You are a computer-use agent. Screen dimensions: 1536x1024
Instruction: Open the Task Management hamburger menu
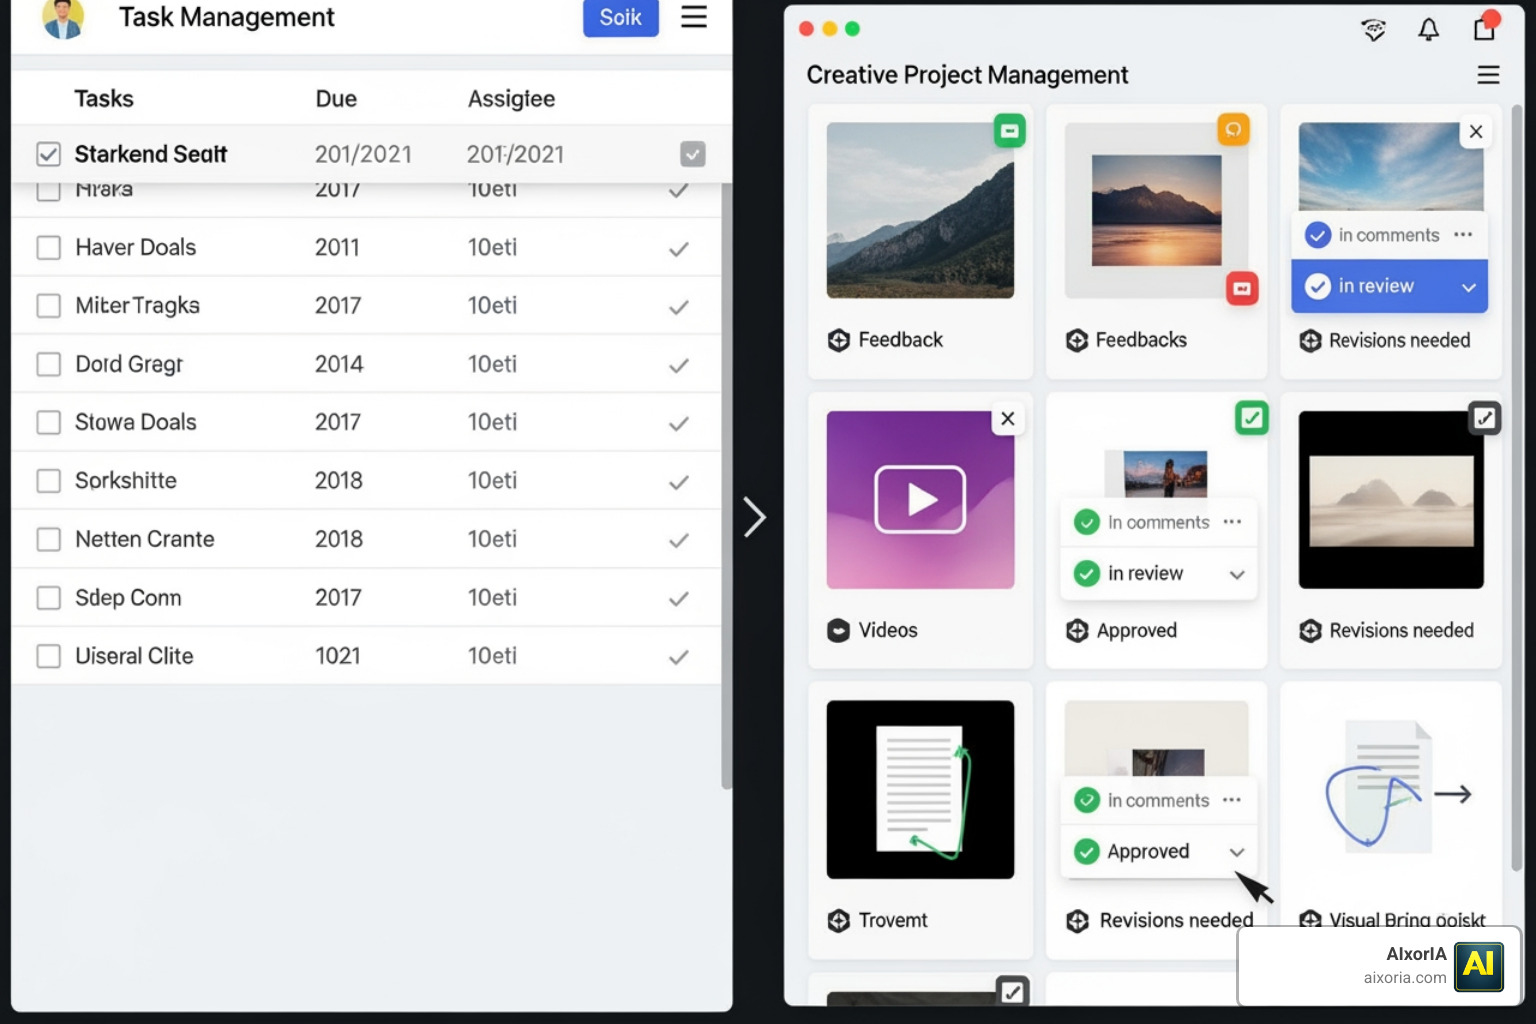(694, 17)
